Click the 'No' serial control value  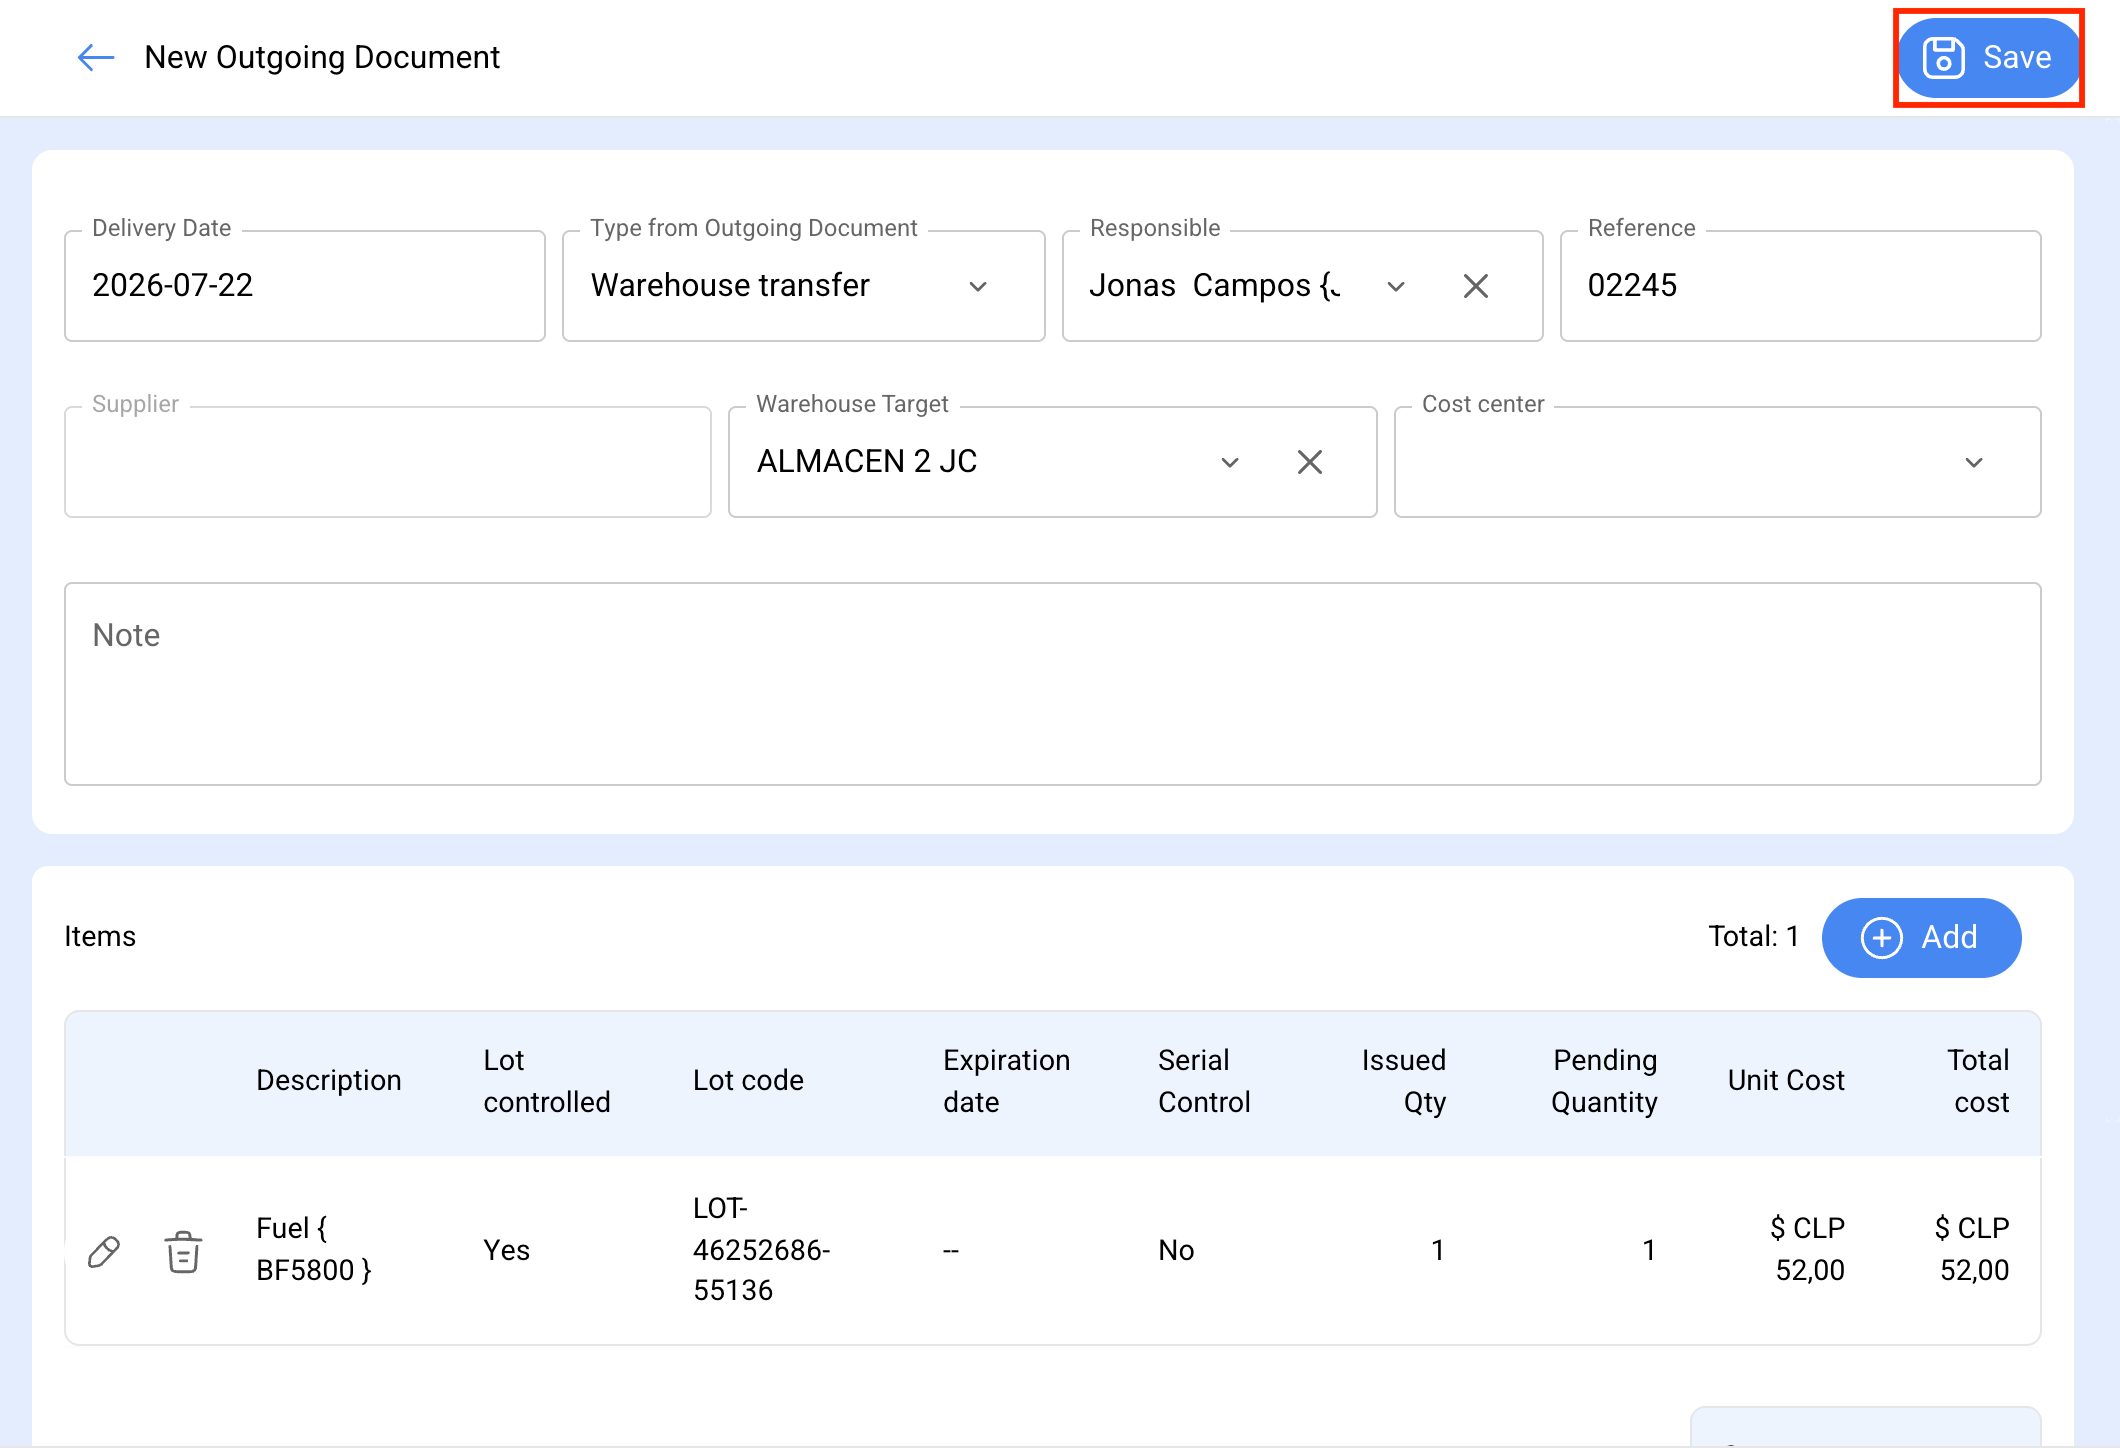tap(1177, 1251)
